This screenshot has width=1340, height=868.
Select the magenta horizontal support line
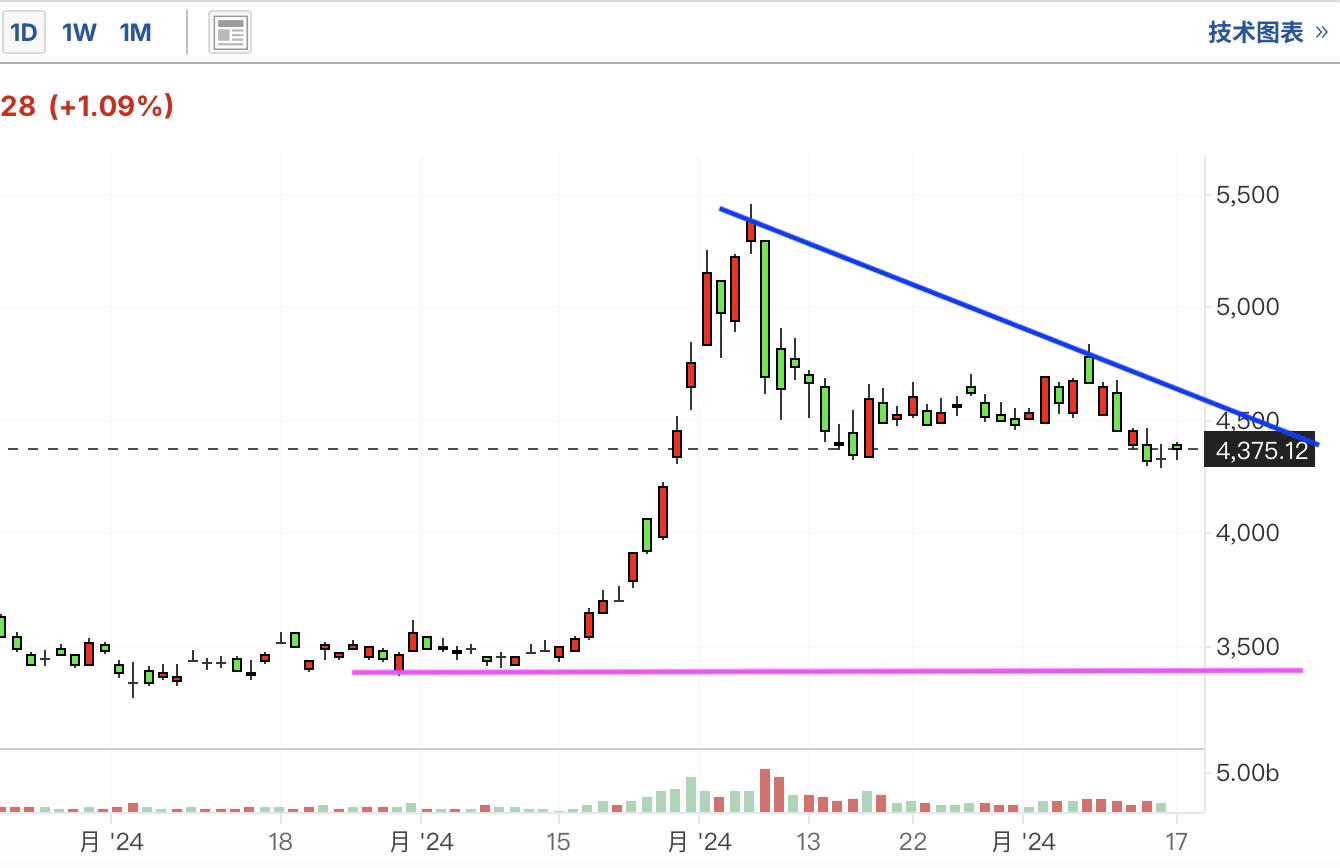tap(828, 671)
